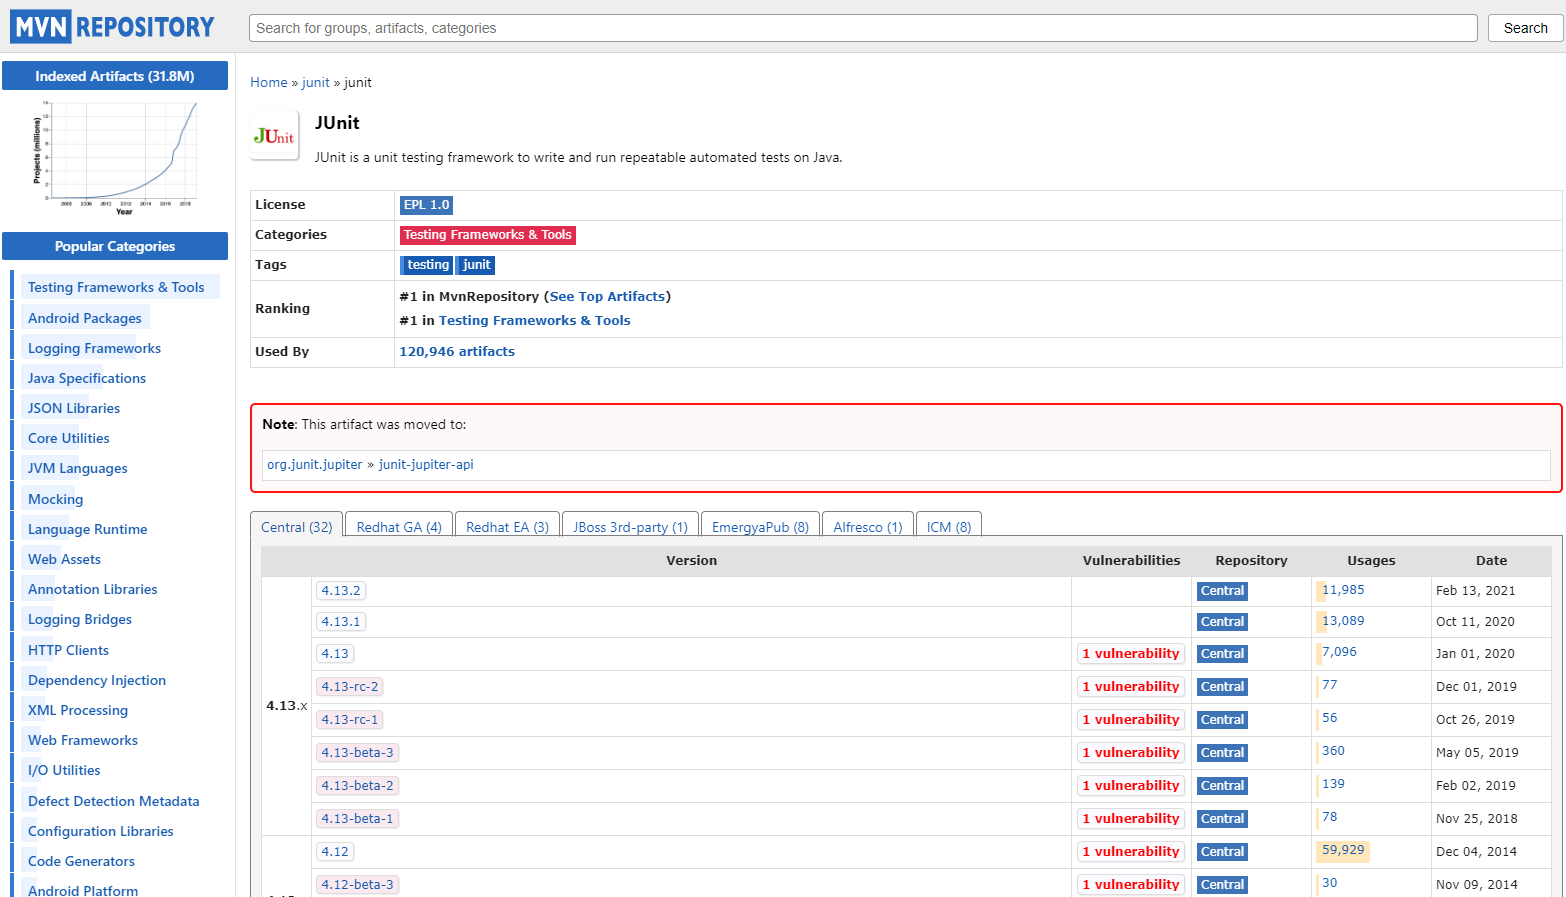1566x897 pixels.
Task: Open Logging Bridges category
Action: point(80,619)
